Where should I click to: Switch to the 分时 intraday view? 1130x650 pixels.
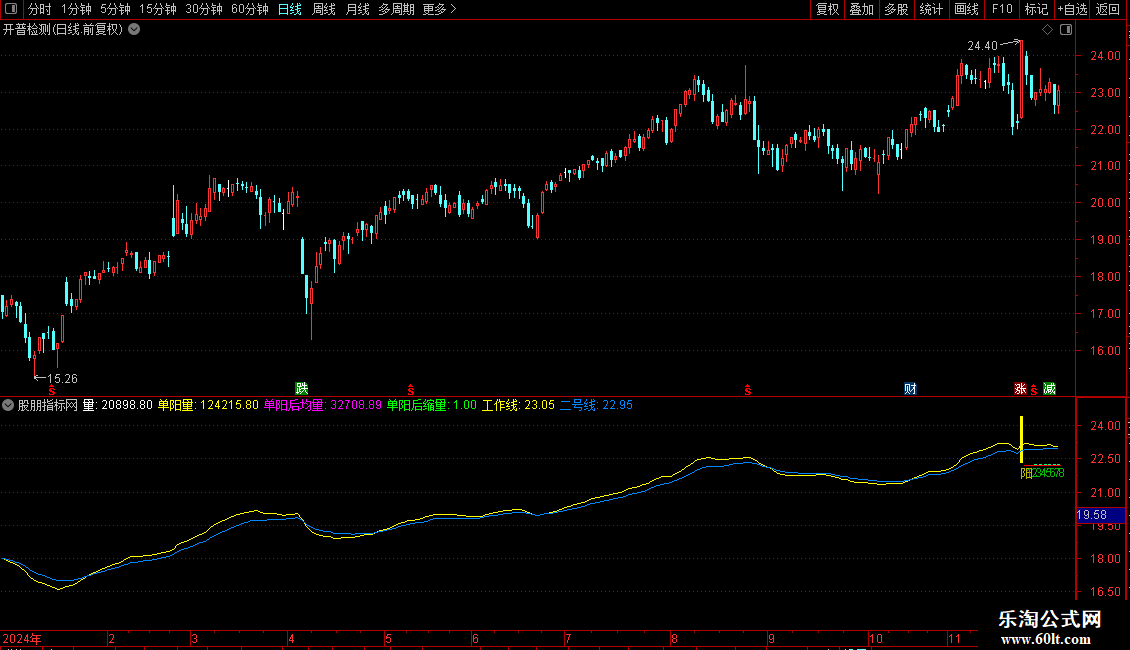coord(40,9)
